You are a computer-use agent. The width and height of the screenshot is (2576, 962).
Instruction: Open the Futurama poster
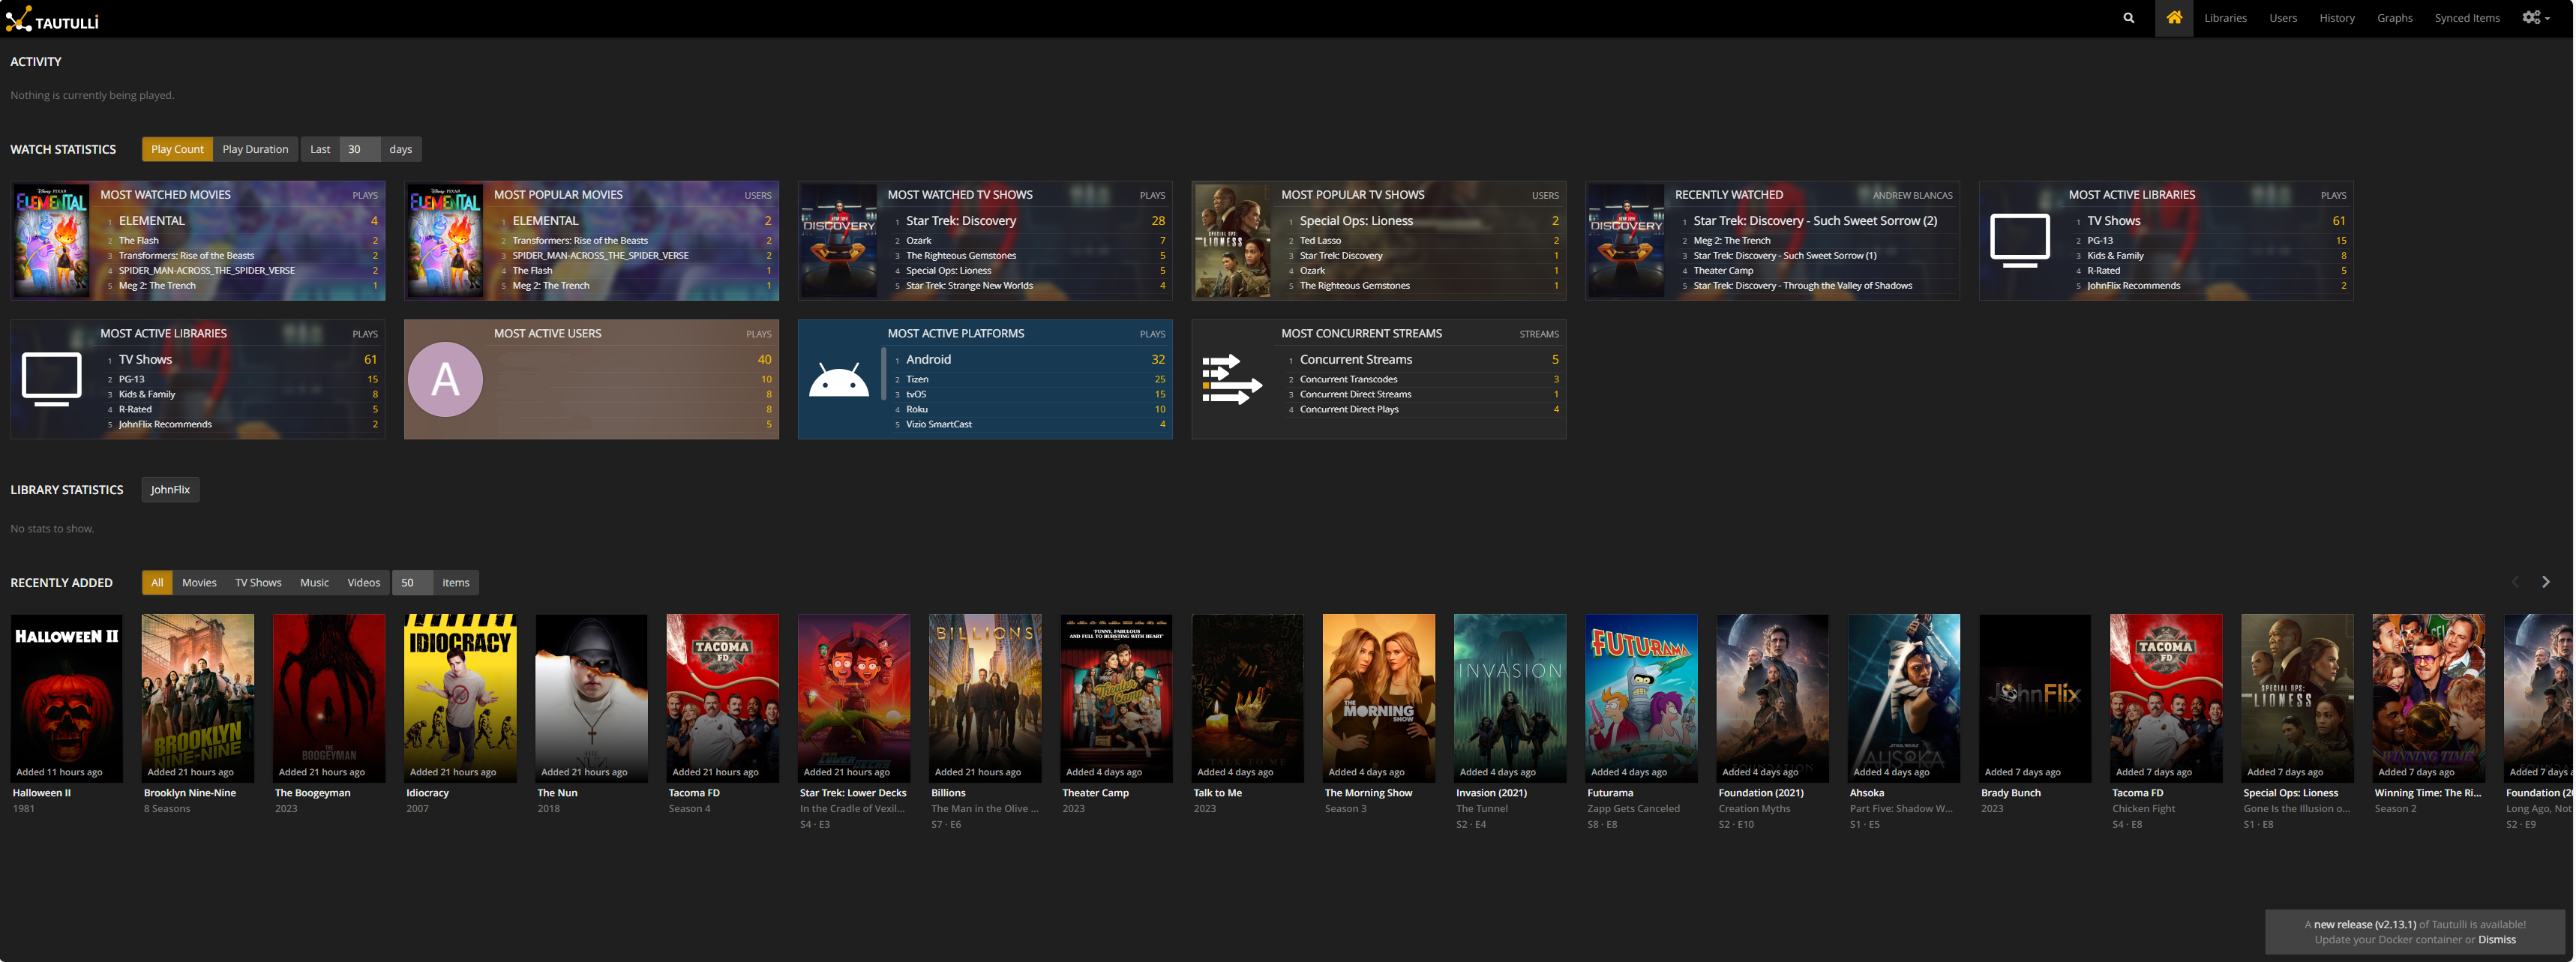click(x=1641, y=698)
